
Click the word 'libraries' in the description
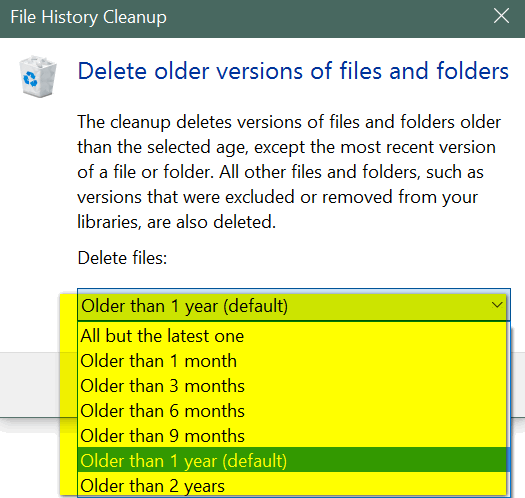[109, 222]
